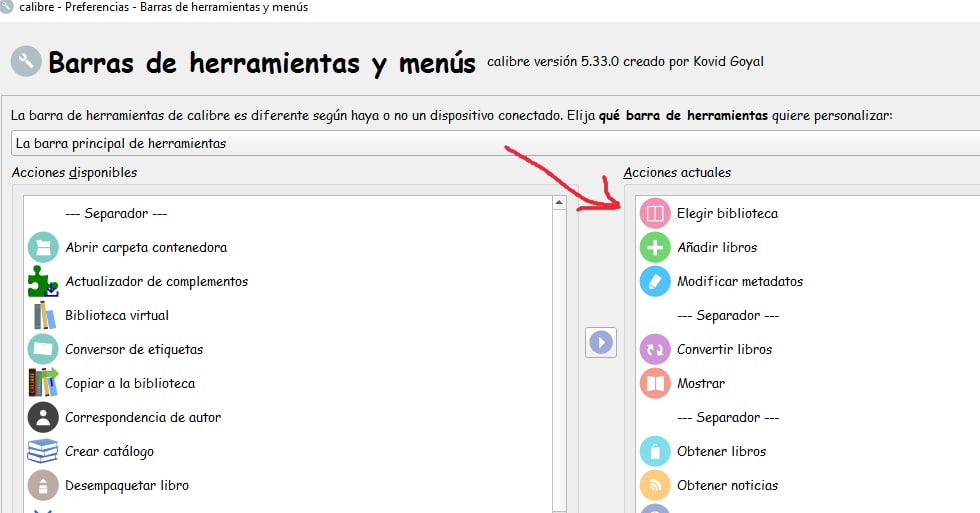Select the Conversor de etiquetas icon
Screen dimensions: 980x513
42,349
